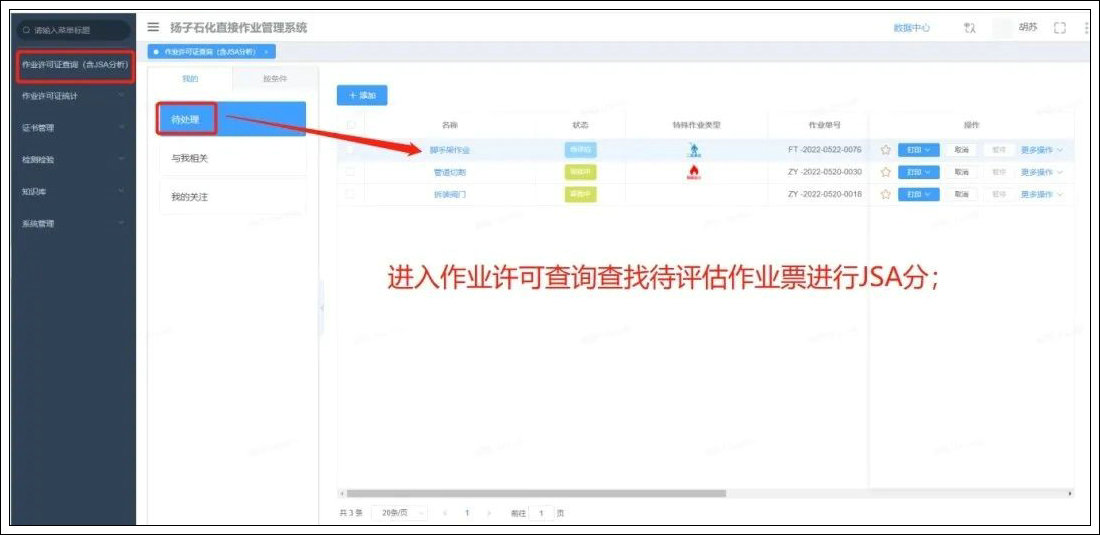Click the fullscreen icon in header
This screenshot has width=1100, height=535.
1060,28
